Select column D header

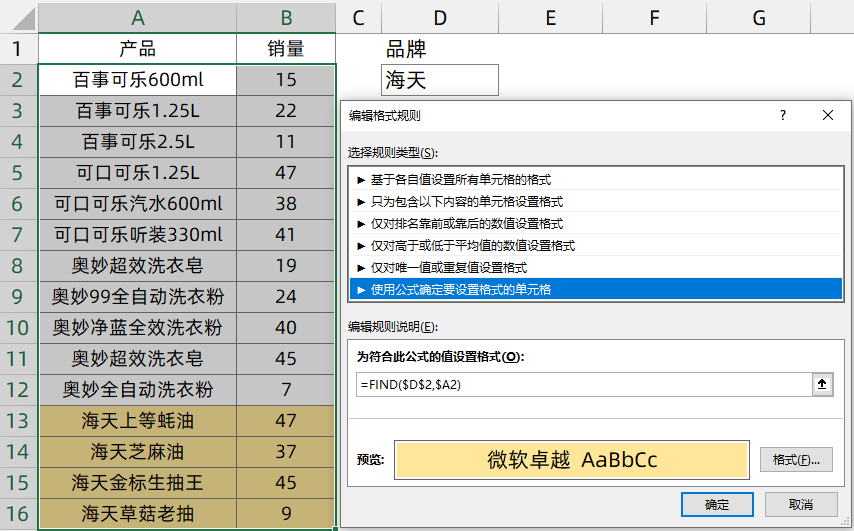pyautogui.click(x=440, y=18)
